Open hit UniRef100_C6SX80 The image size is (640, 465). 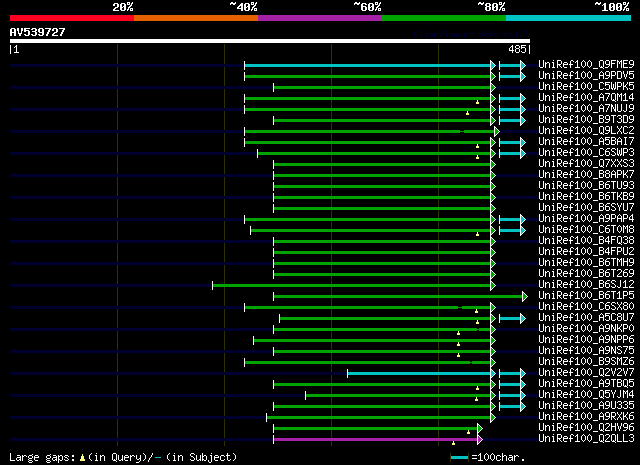click(x=586, y=307)
